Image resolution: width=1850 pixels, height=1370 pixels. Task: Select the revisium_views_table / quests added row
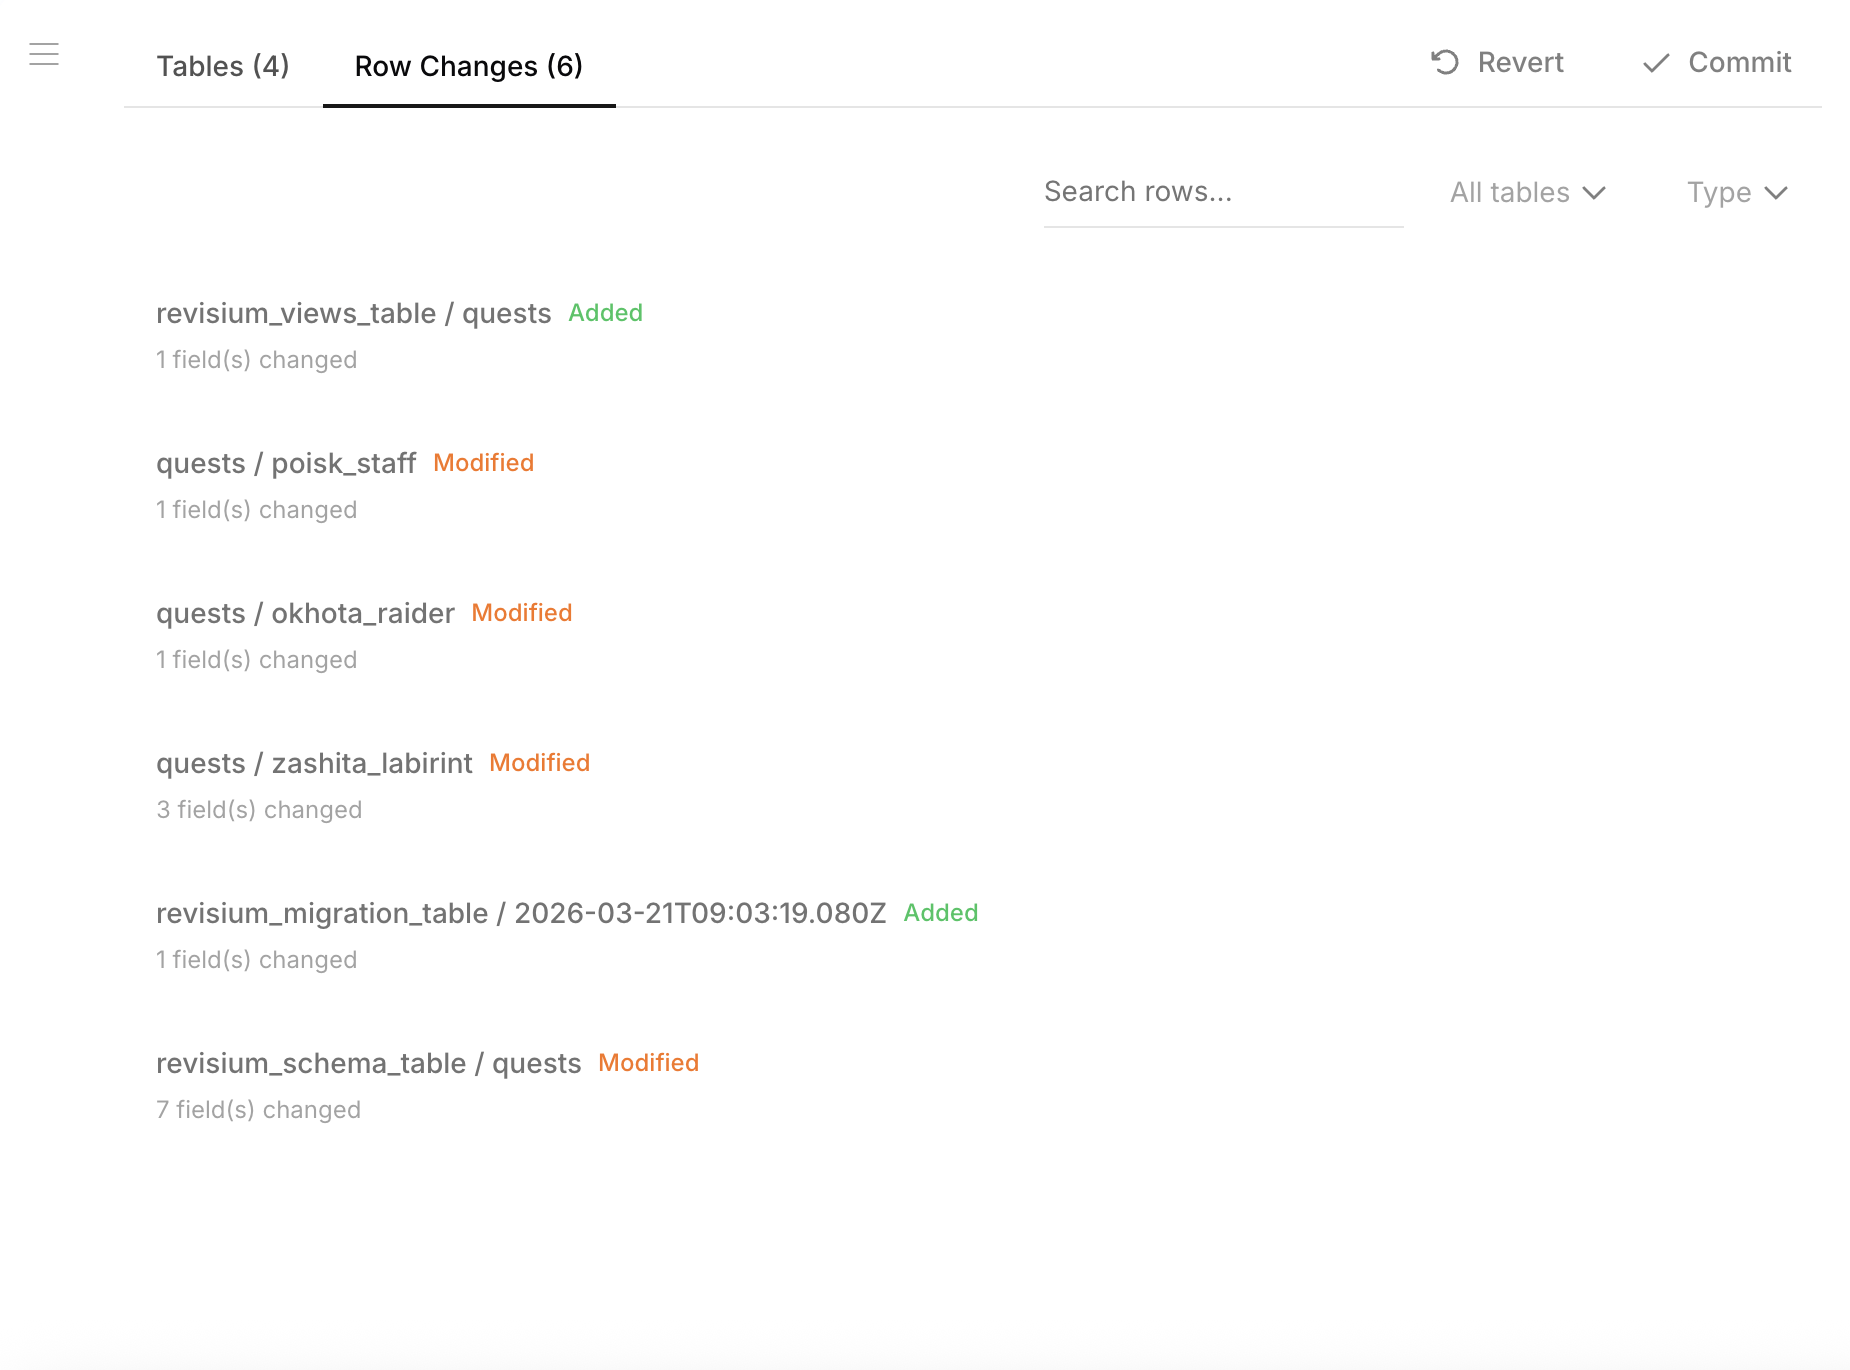pyautogui.click(x=353, y=313)
